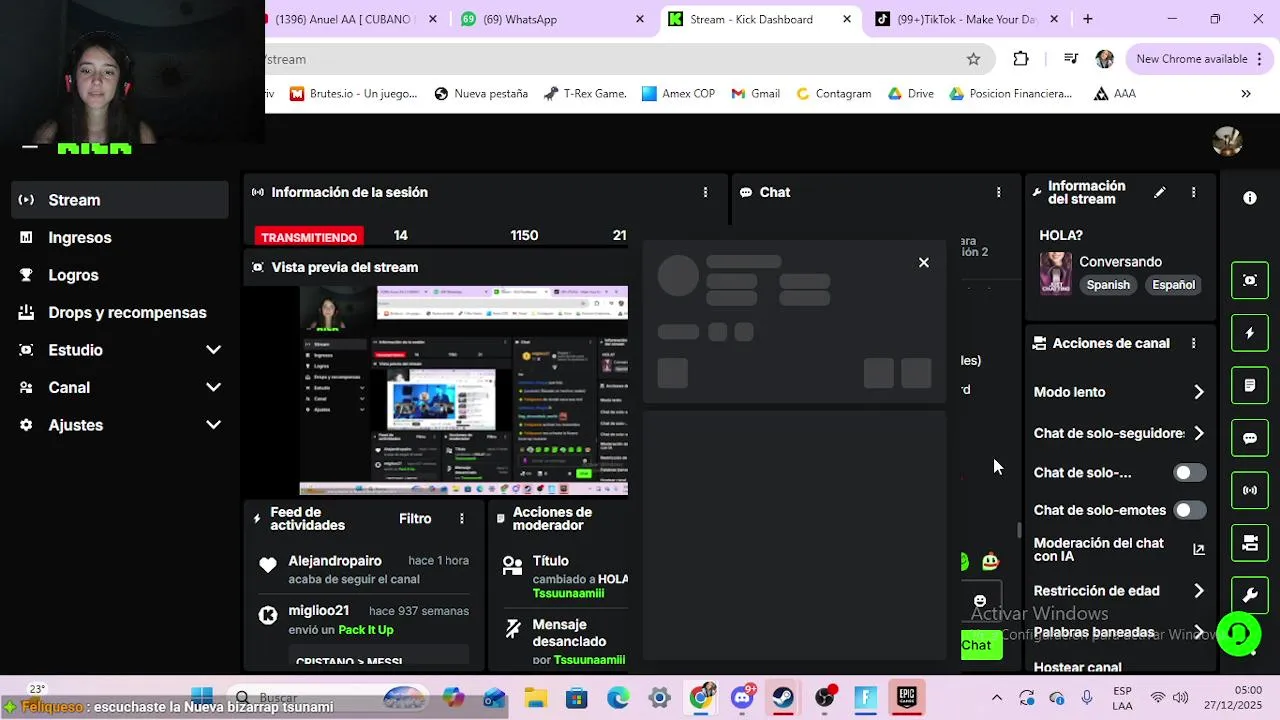Open Acciones de canal three-dot menu

(1193, 343)
